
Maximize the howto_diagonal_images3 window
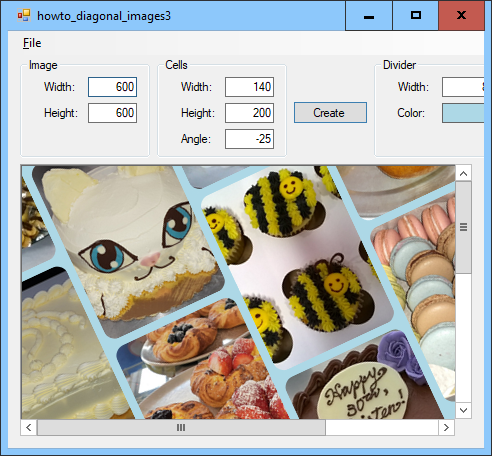click(416, 16)
